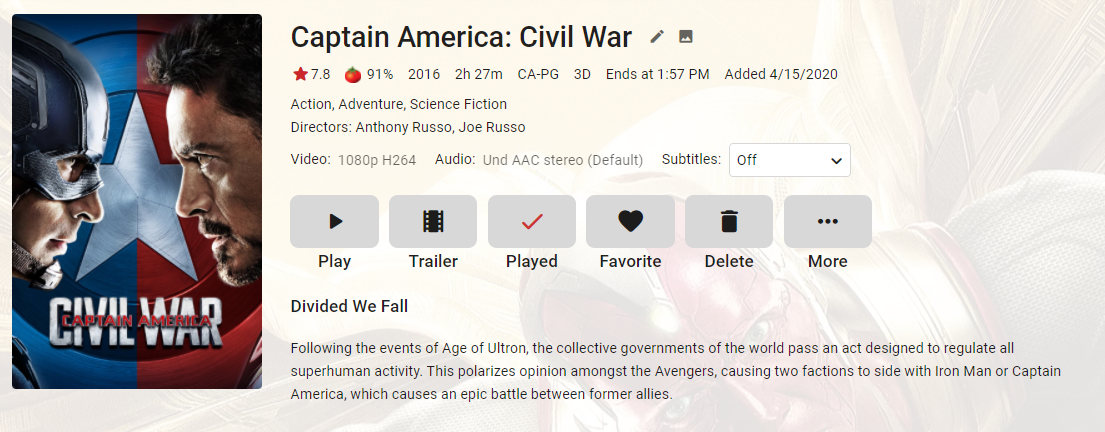Click the red star community rating
Screen dimensions: 1105x432
pyautogui.click(x=301, y=74)
